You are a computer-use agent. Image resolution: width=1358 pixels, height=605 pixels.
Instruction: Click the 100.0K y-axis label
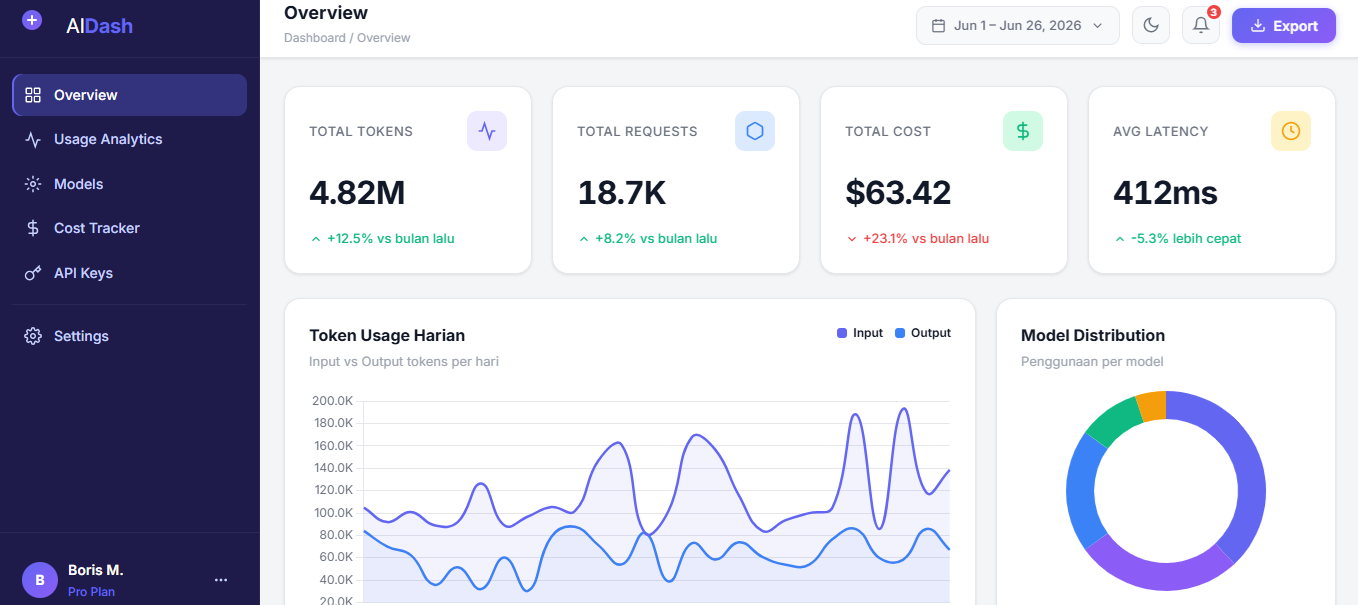click(332, 513)
